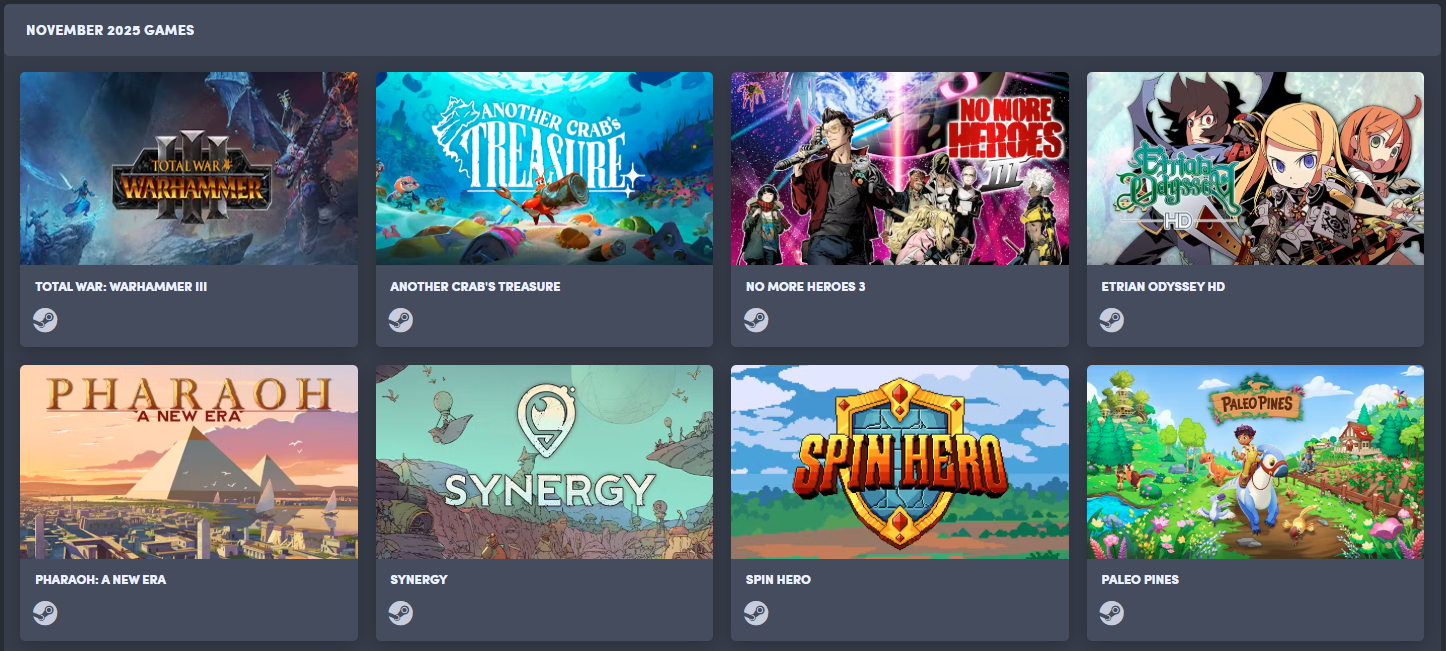Screen dimensions: 1446x651
Task: Click Steam icon under No More Heroes 3
Action: click(x=756, y=320)
